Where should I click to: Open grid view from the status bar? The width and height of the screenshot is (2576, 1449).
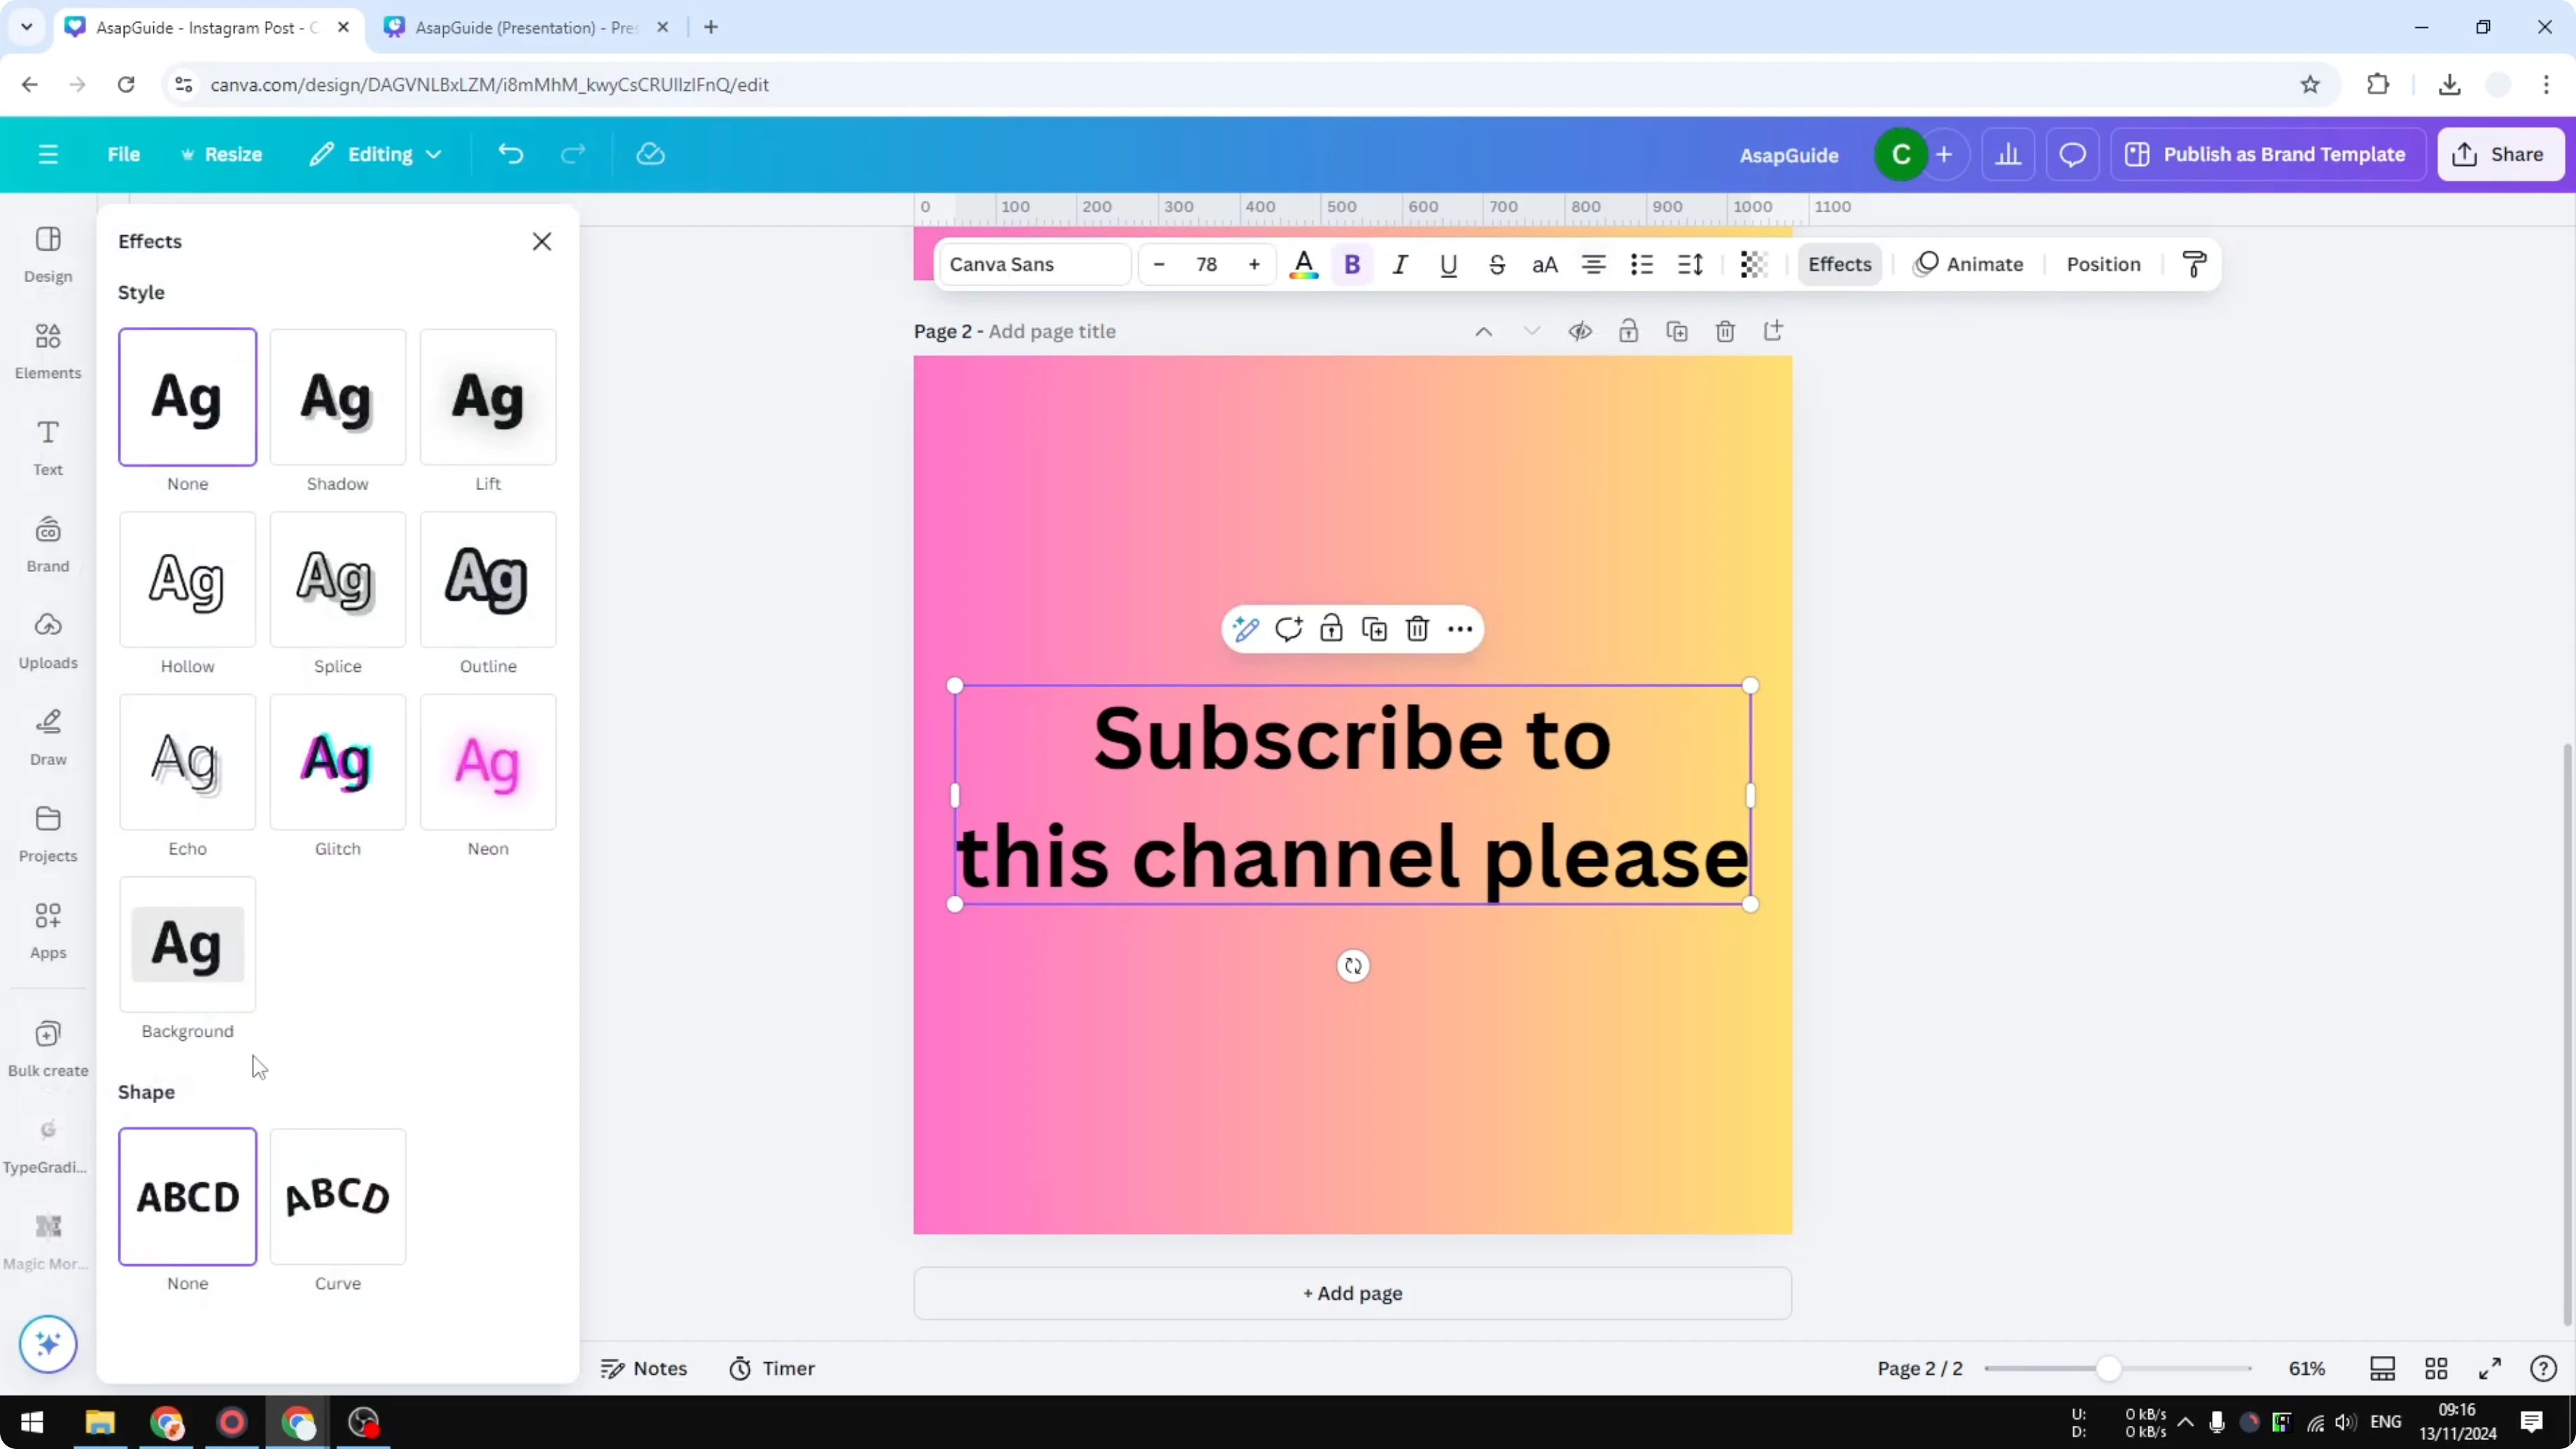click(2436, 1368)
